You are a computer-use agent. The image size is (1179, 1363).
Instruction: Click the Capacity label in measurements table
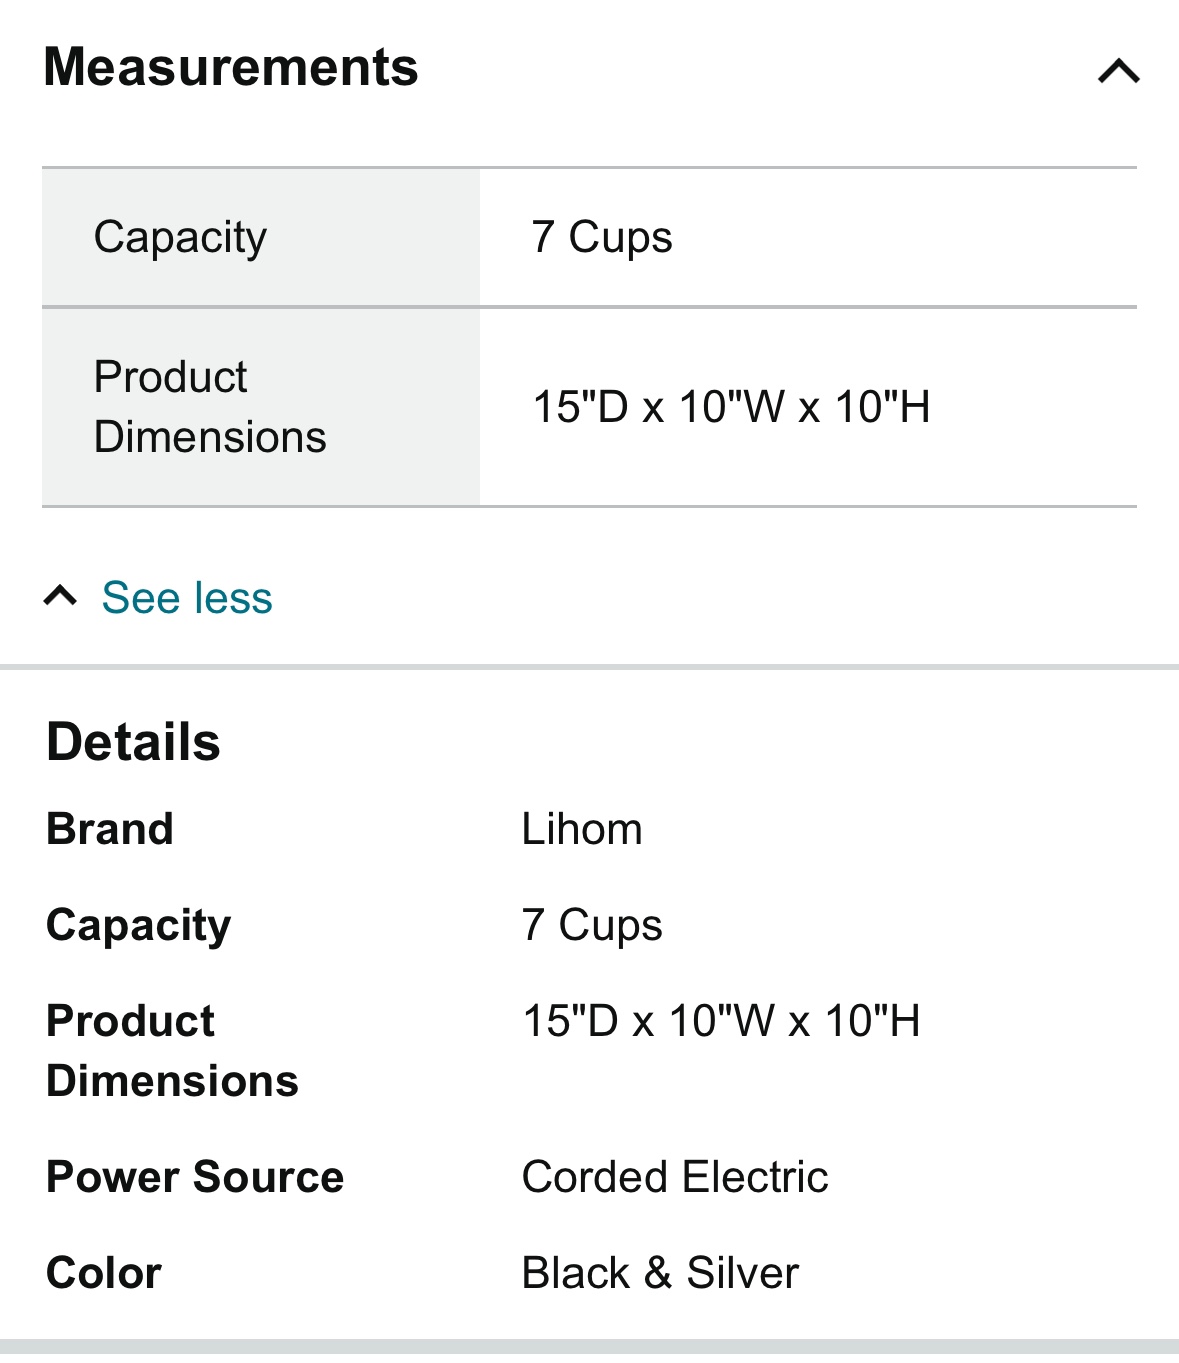[180, 238]
